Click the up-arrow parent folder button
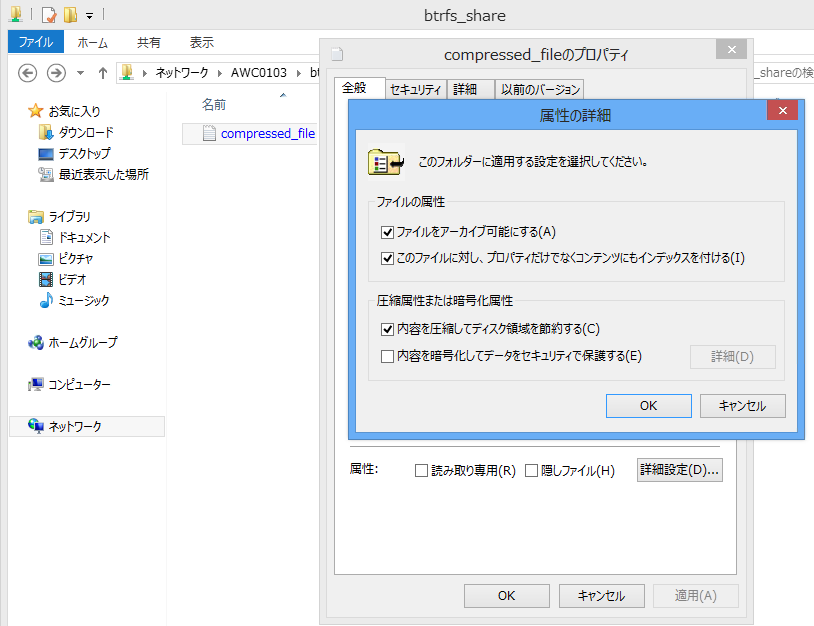 103,73
